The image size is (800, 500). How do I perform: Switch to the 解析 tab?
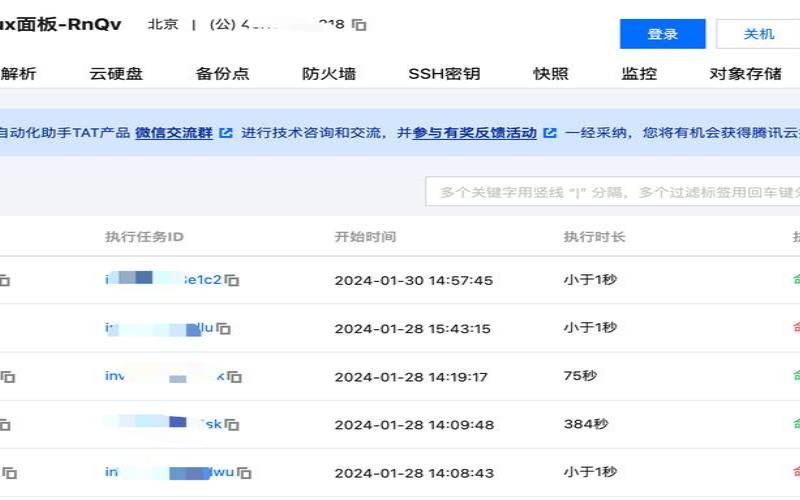pos(18,74)
